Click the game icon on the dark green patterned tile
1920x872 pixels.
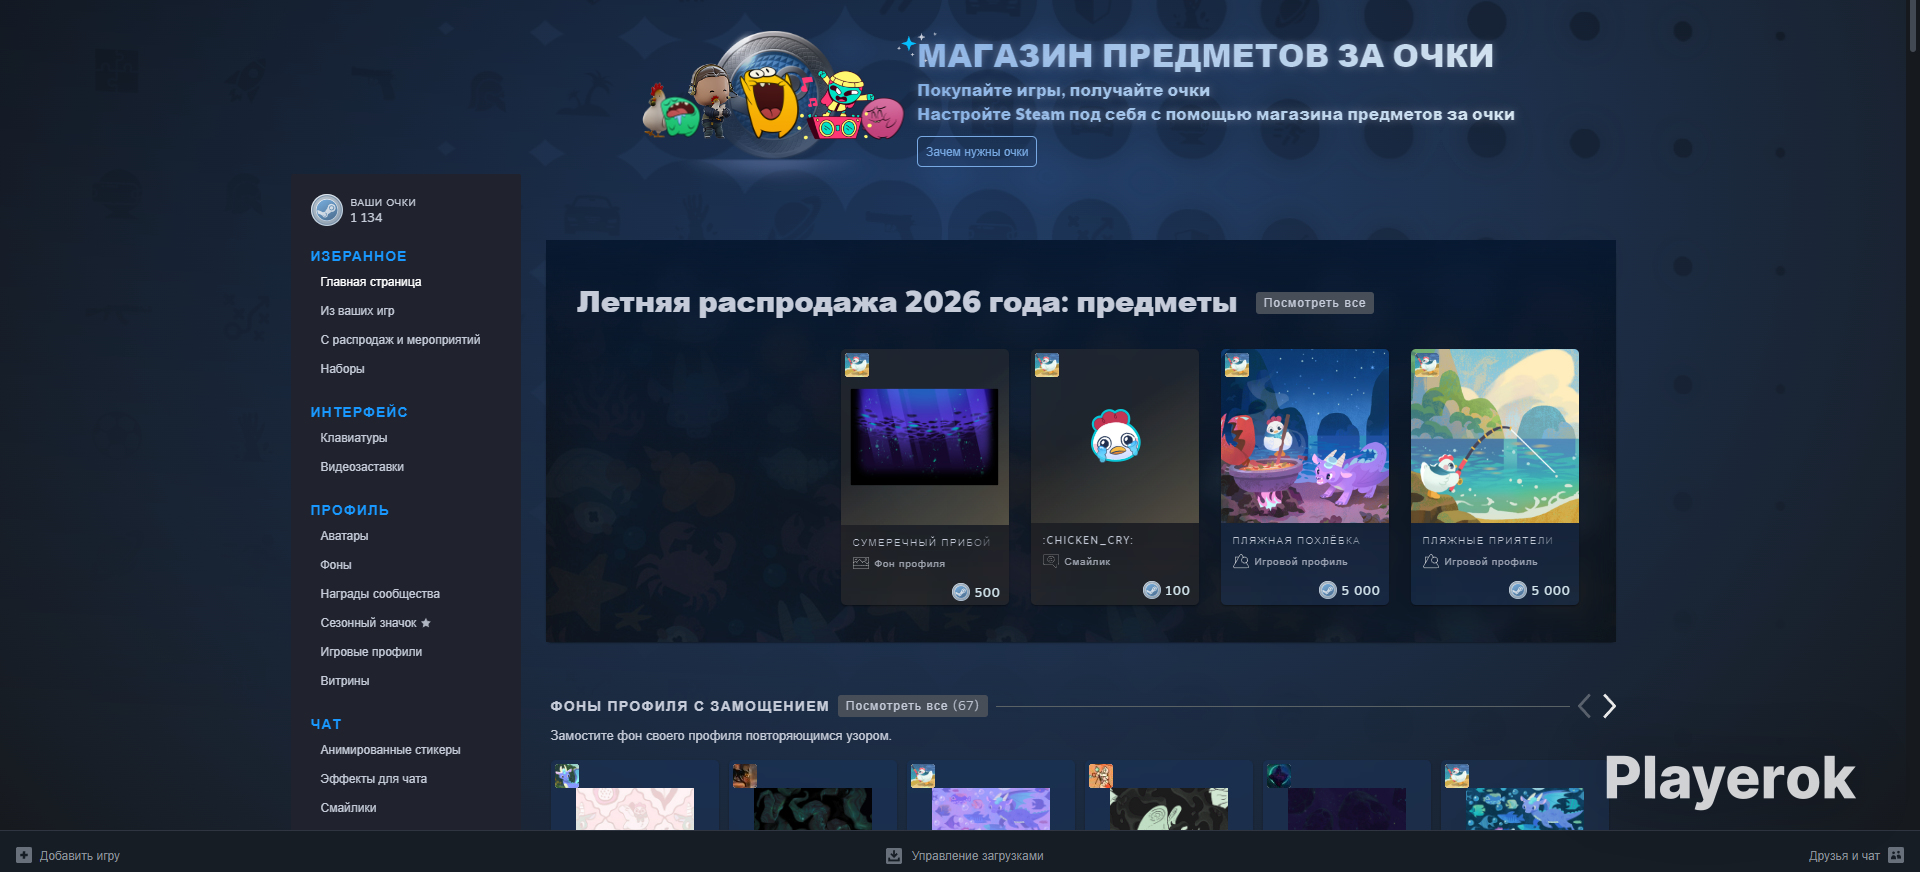pos(745,776)
